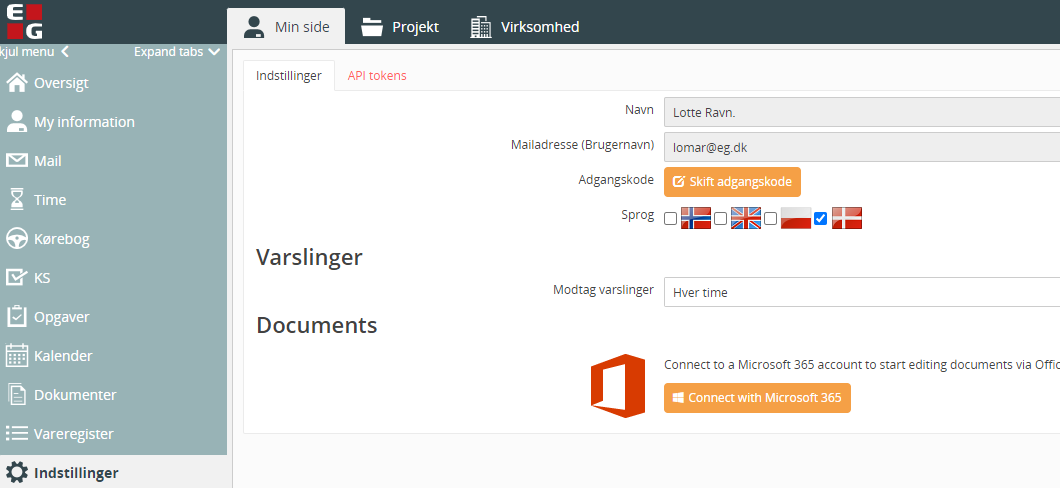This screenshot has width=1060, height=488.
Task: Open the Virksomhed top tab
Action: click(x=525, y=27)
